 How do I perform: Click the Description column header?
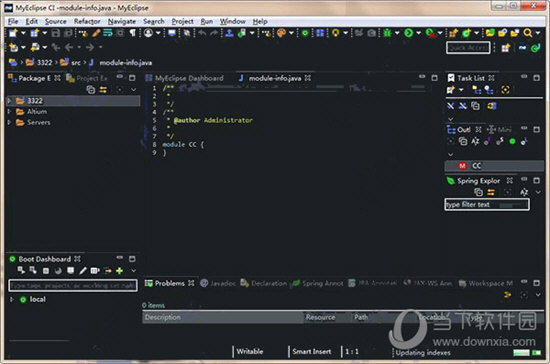click(223, 317)
